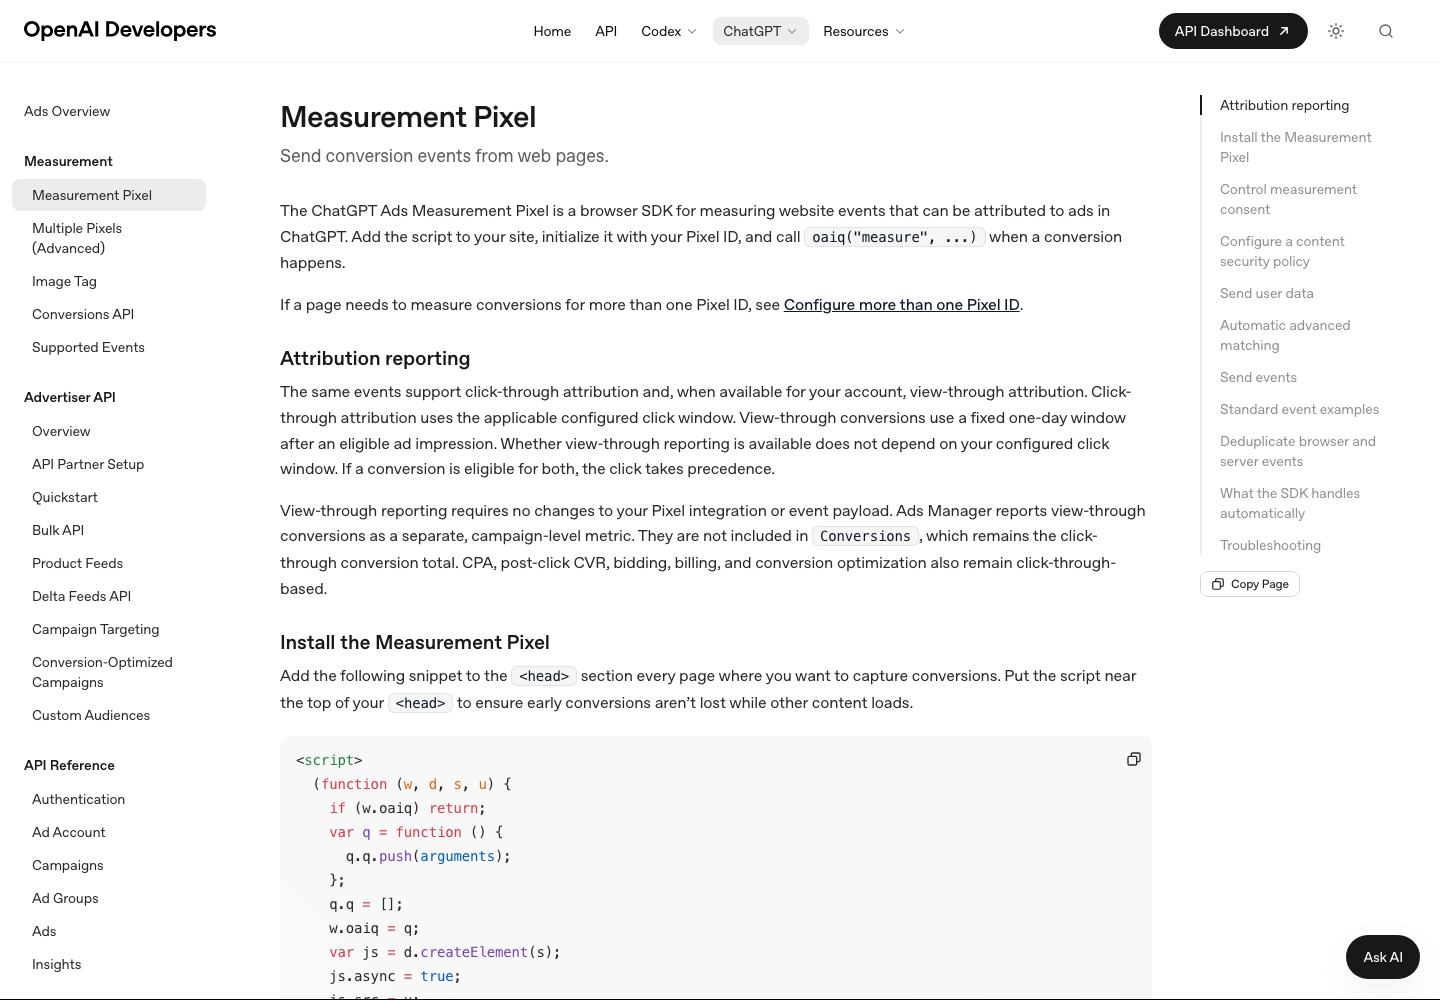The width and height of the screenshot is (1440, 1000).
Task: Open the Delta Feeds API page
Action: coord(109,596)
